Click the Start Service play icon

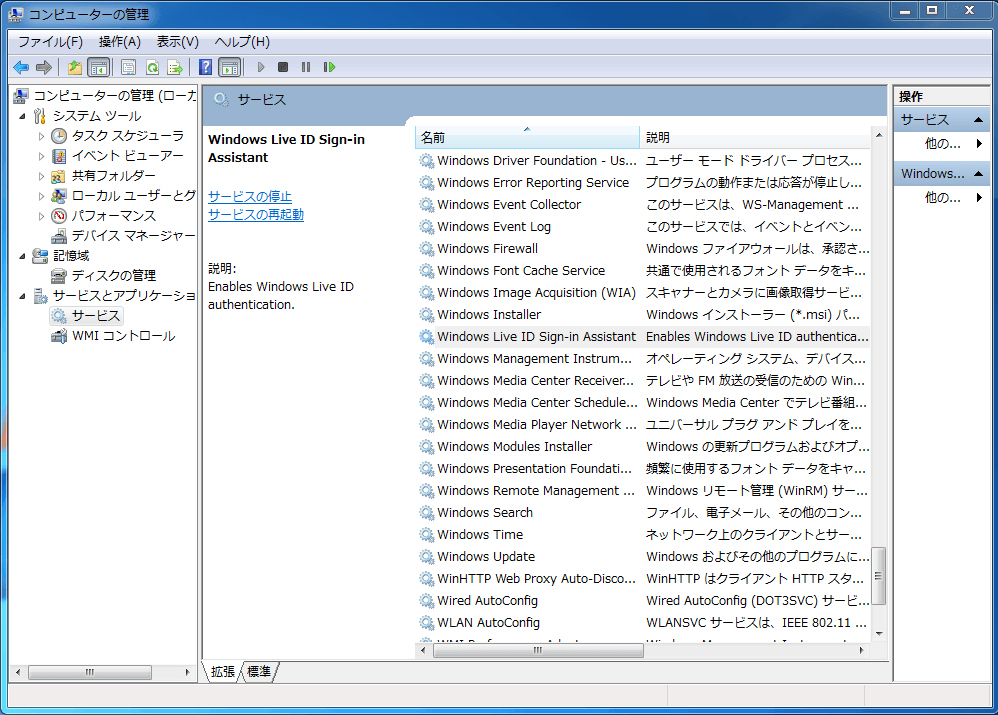click(260, 67)
